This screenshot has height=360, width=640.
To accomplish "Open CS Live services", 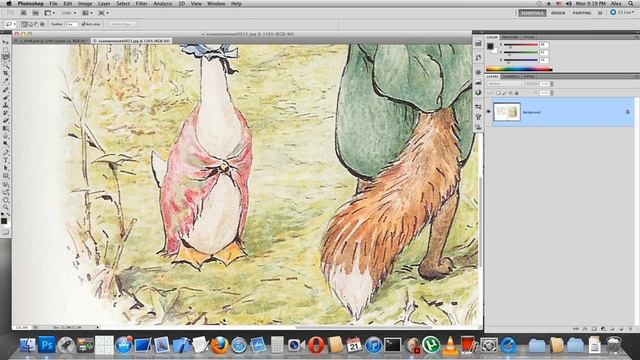I will coord(622,13).
